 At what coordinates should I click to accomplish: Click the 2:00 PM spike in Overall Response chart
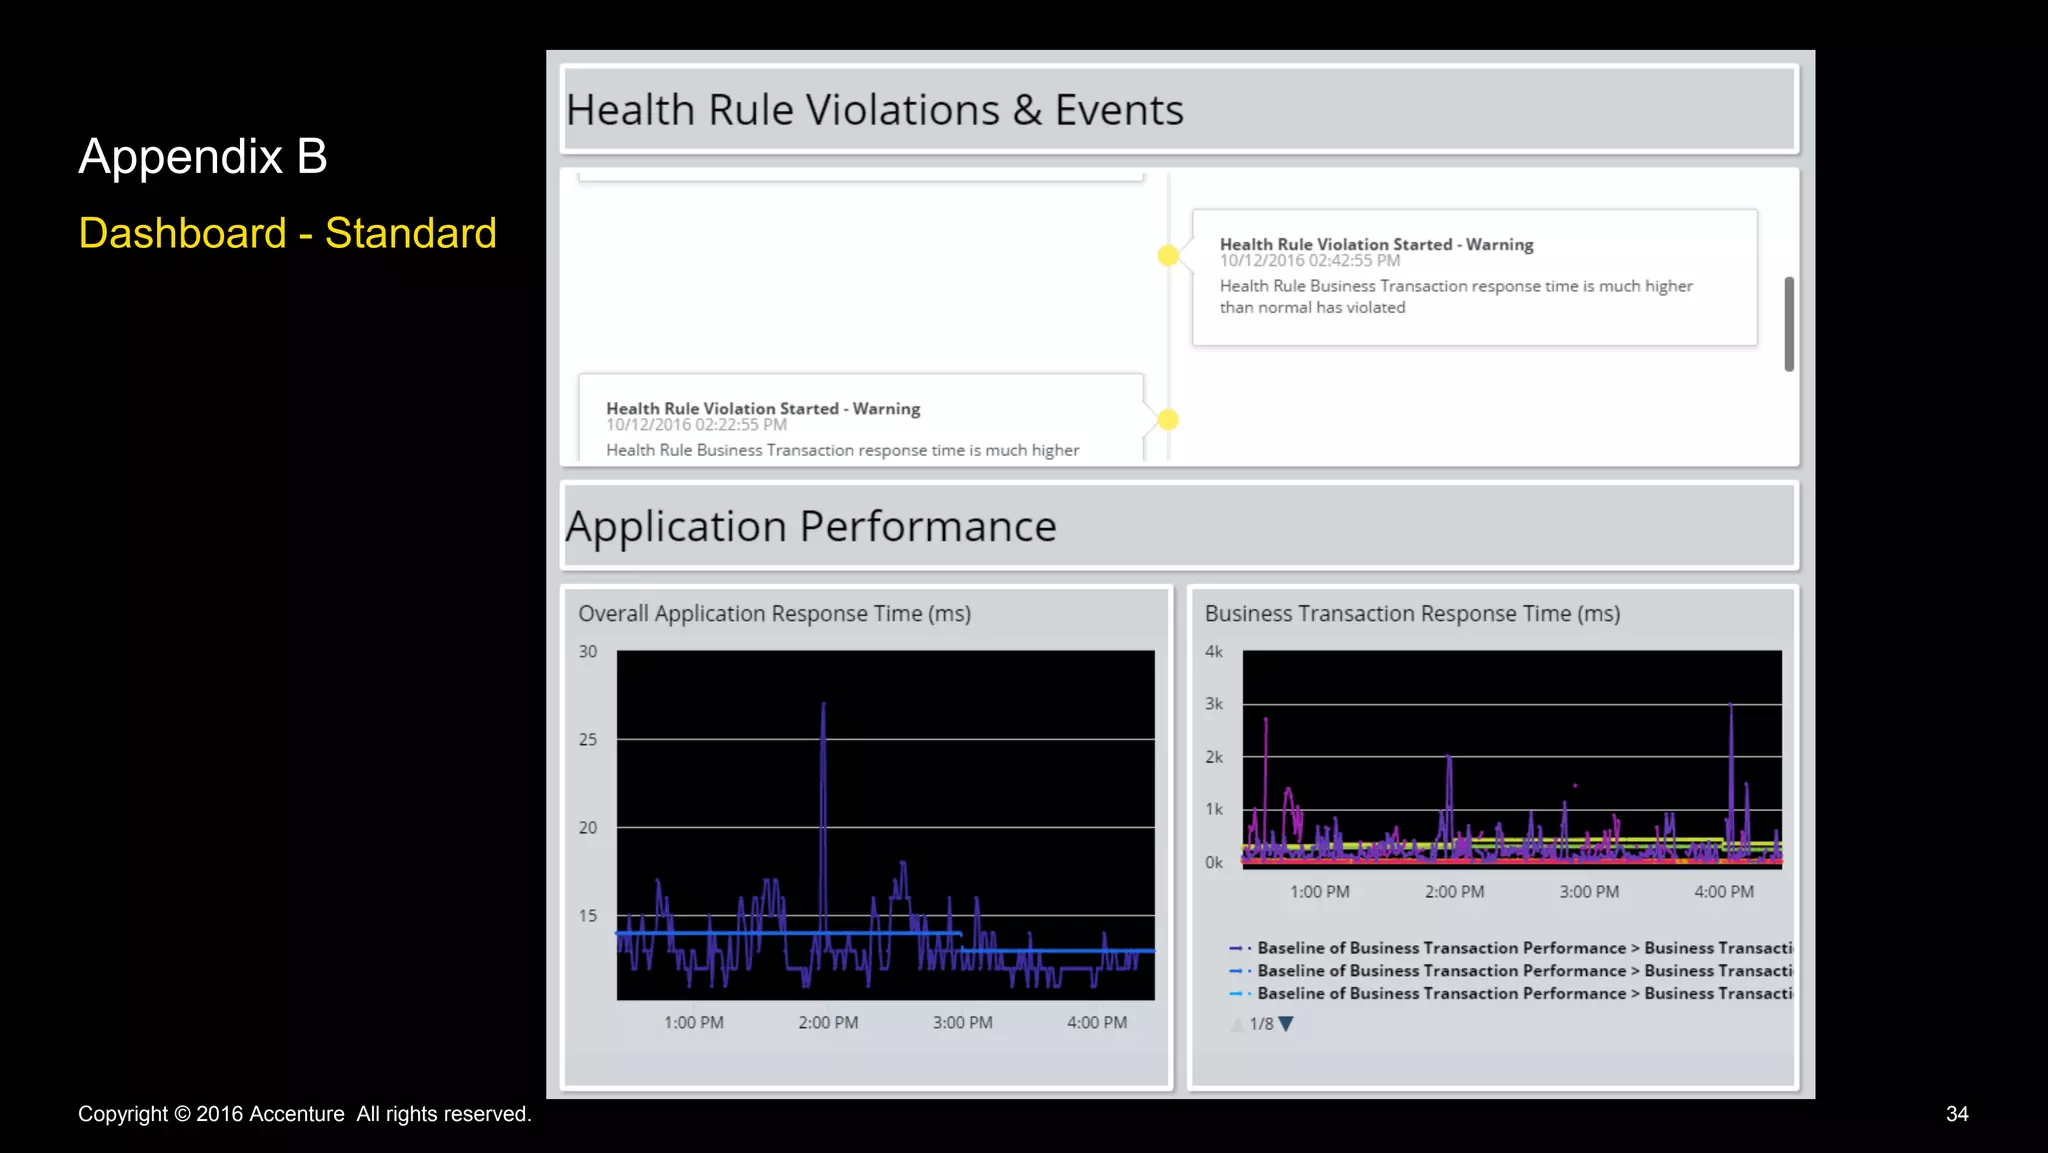[823, 760]
